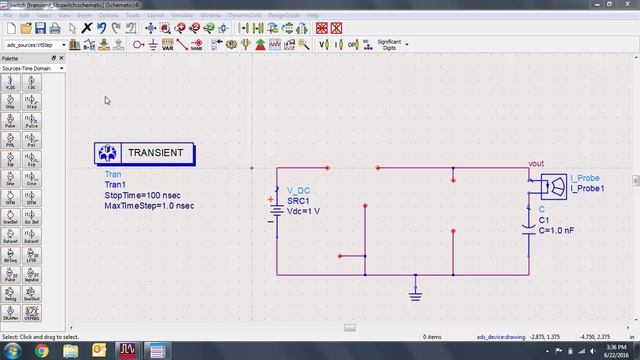The height and width of the screenshot is (360, 640).
Task: Open Chrome from the taskbar
Action: 41,351
